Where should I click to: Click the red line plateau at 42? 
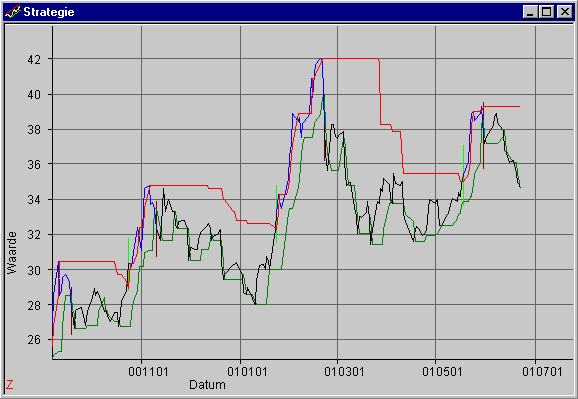[x=350, y=59]
